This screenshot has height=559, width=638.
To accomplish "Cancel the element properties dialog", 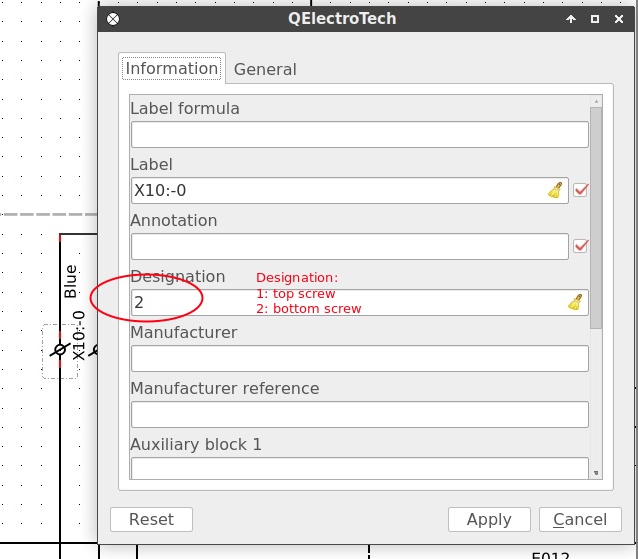I will coord(580,519).
